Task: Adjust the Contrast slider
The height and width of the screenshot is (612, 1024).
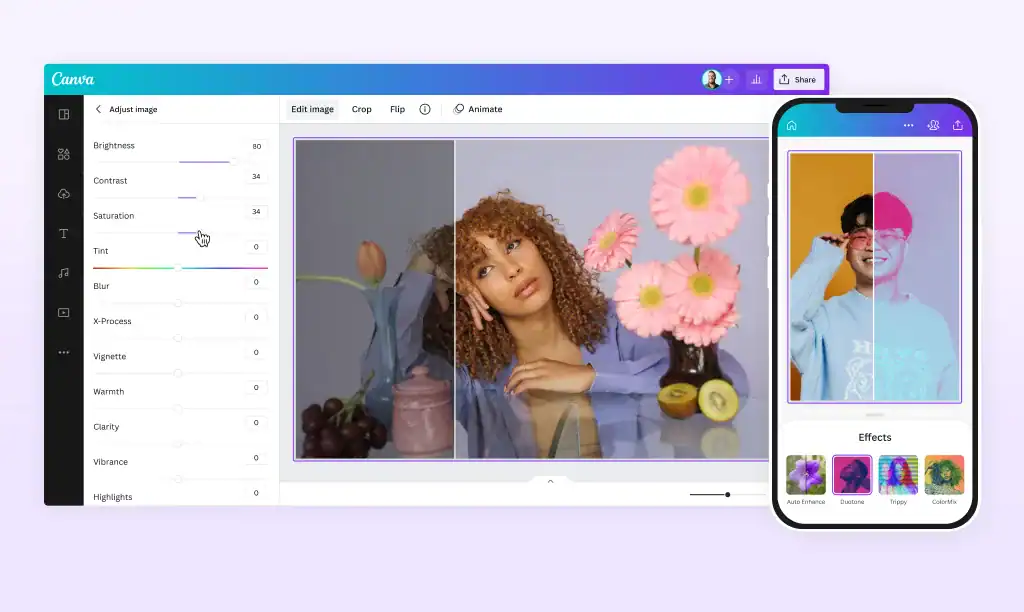Action: click(180, 197)
